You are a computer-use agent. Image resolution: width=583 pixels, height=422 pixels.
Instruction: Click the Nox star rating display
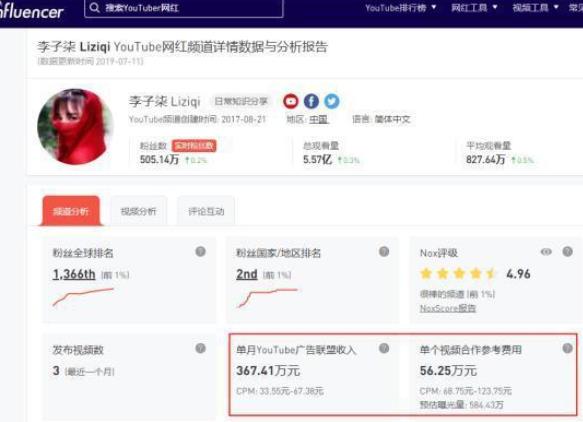click(x=458, y=274)
